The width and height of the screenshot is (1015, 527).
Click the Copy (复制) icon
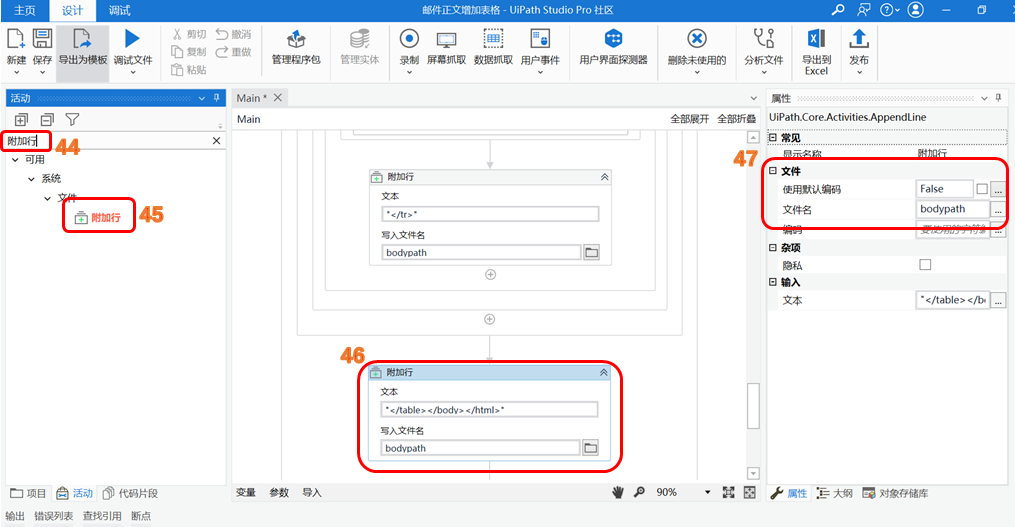pos(177,52)
